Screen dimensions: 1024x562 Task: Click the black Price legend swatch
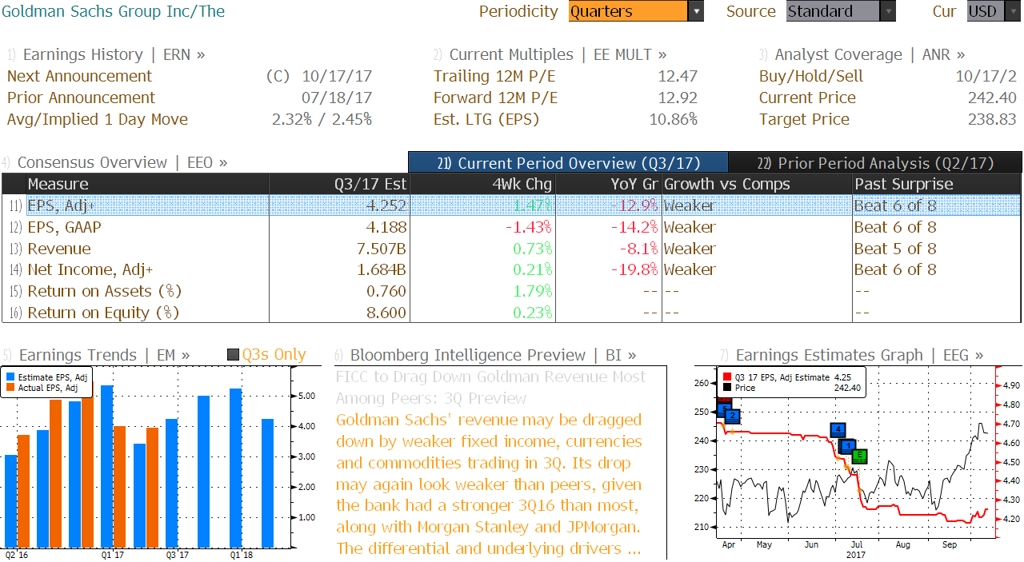[726, 388]
